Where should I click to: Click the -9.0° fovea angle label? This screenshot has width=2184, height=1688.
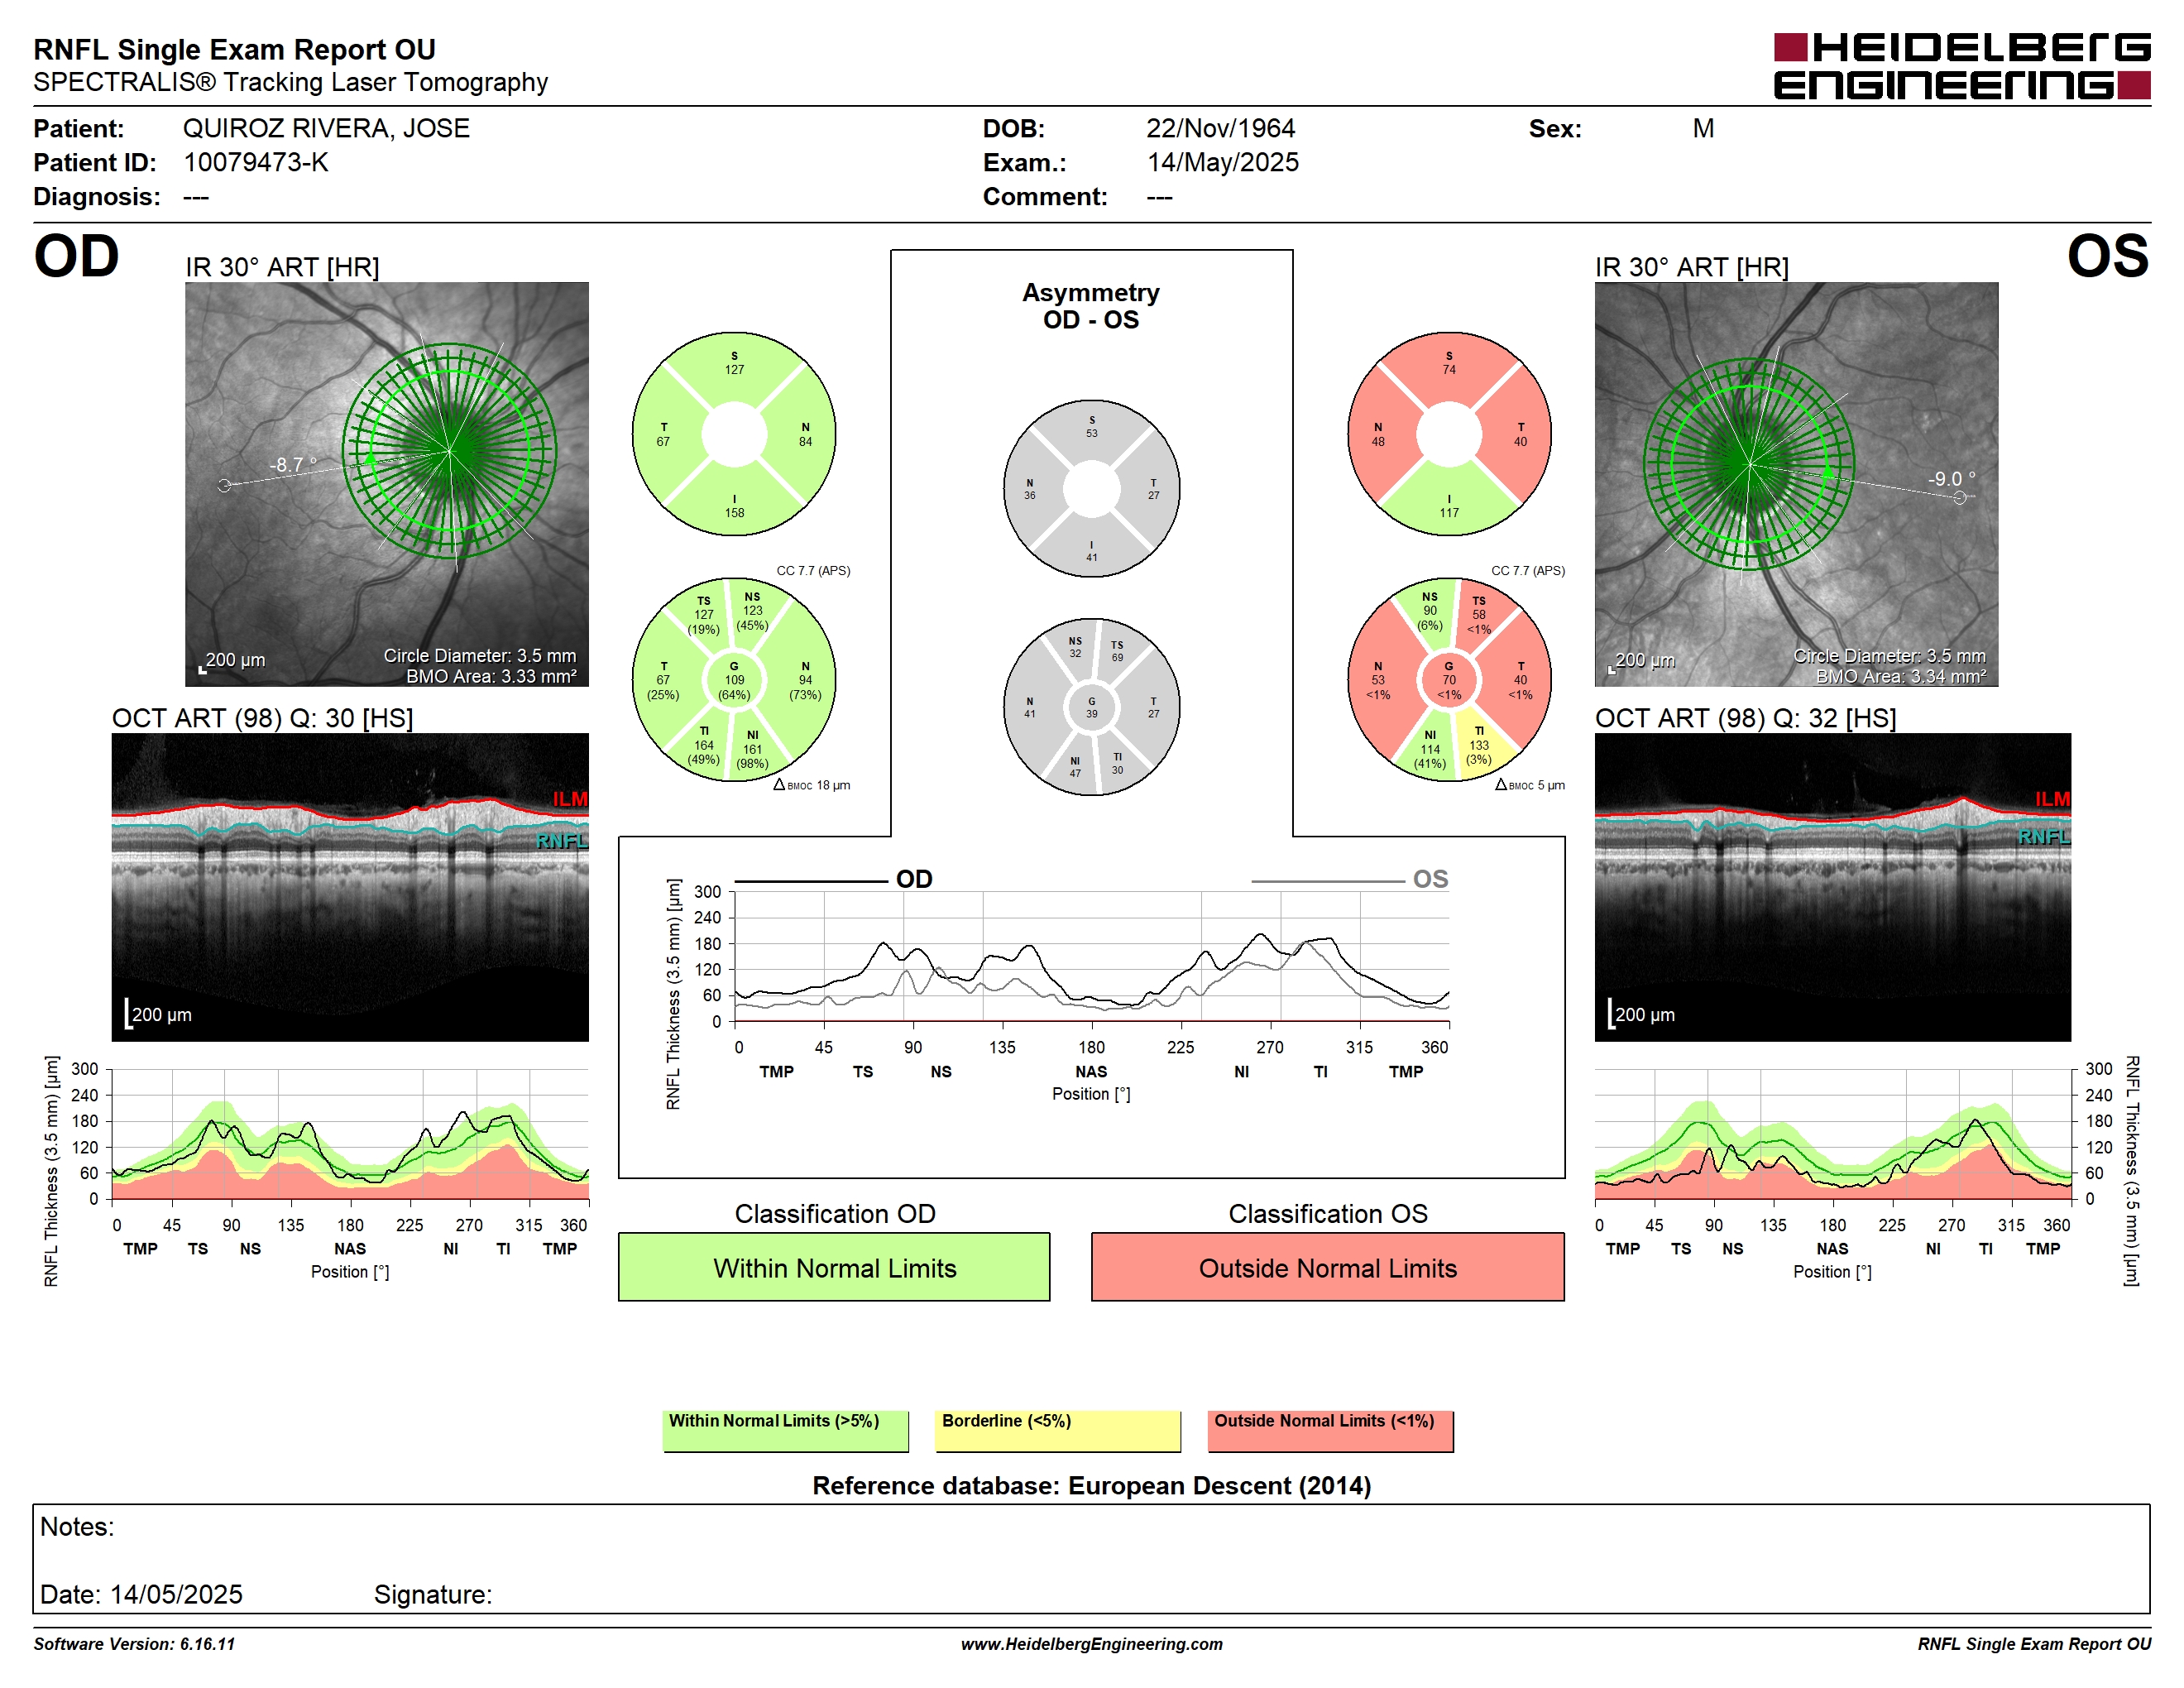[x=1951, y=479]
